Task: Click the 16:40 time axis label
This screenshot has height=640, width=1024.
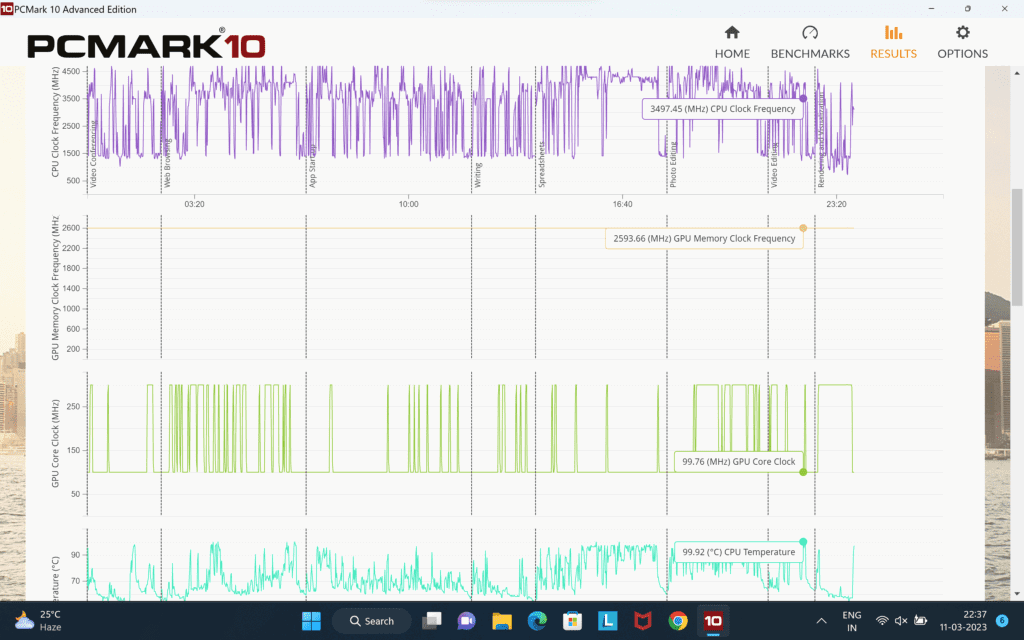Action: click(622, 204)
